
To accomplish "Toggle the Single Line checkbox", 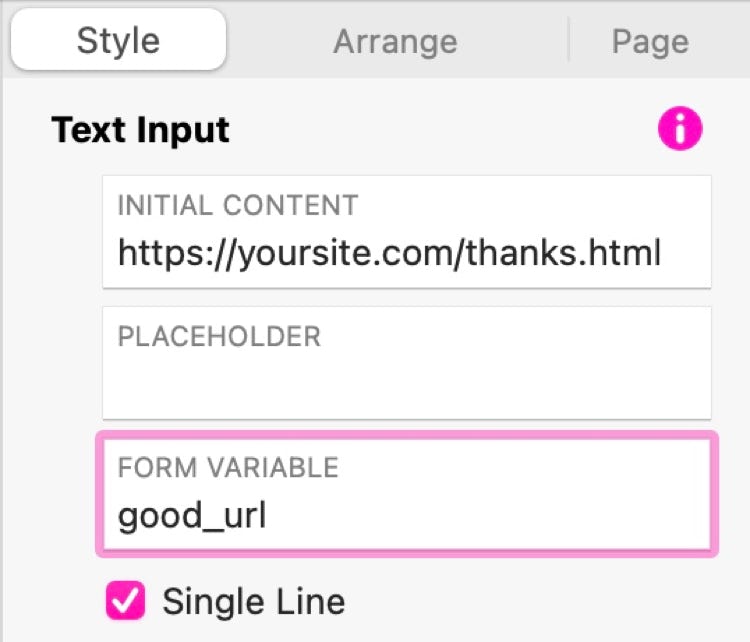I will click(x=125, y=600).
